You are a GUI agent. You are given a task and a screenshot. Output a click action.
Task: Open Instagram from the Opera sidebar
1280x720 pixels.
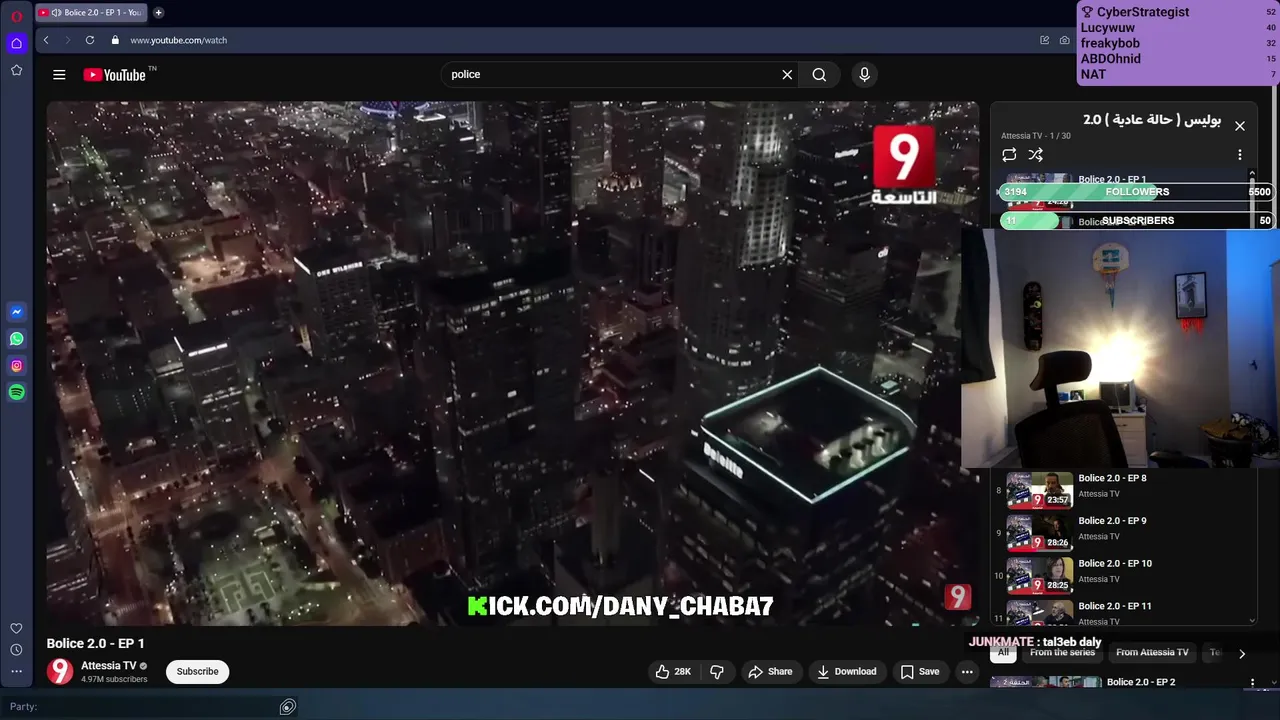(x=16, y=366)
